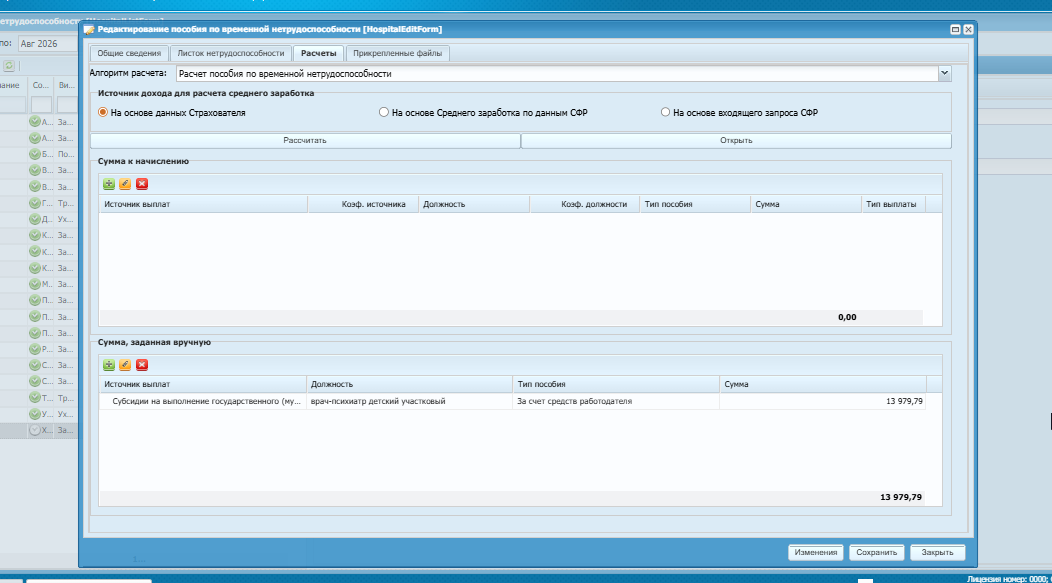Click the Рассчитать button
This screenshot has height=583, width=1052.
click(x=305, y=140)
